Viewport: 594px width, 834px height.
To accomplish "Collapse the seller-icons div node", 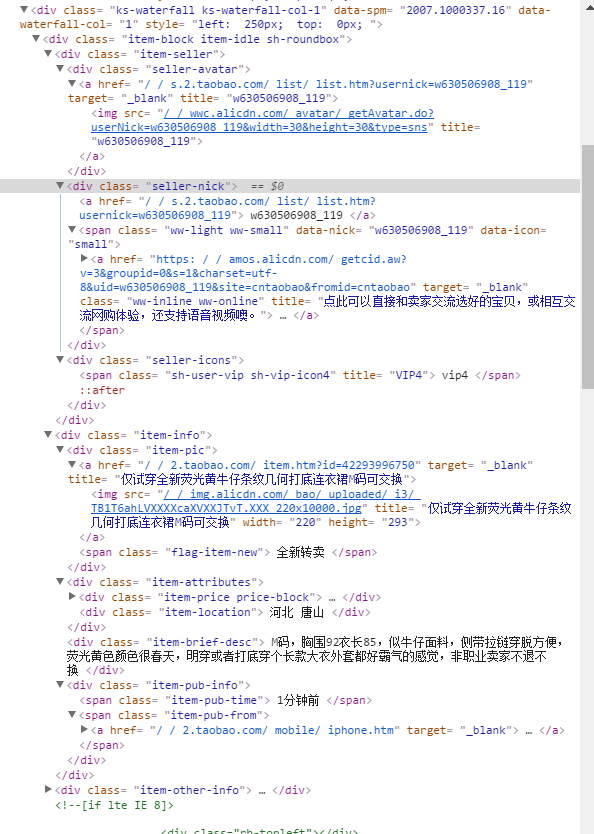I will (60, 360).
